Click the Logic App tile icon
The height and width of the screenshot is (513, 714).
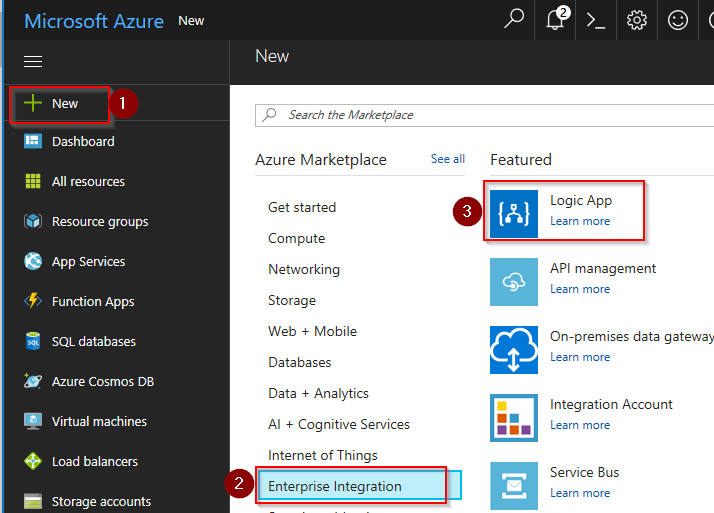coord(514,213)
